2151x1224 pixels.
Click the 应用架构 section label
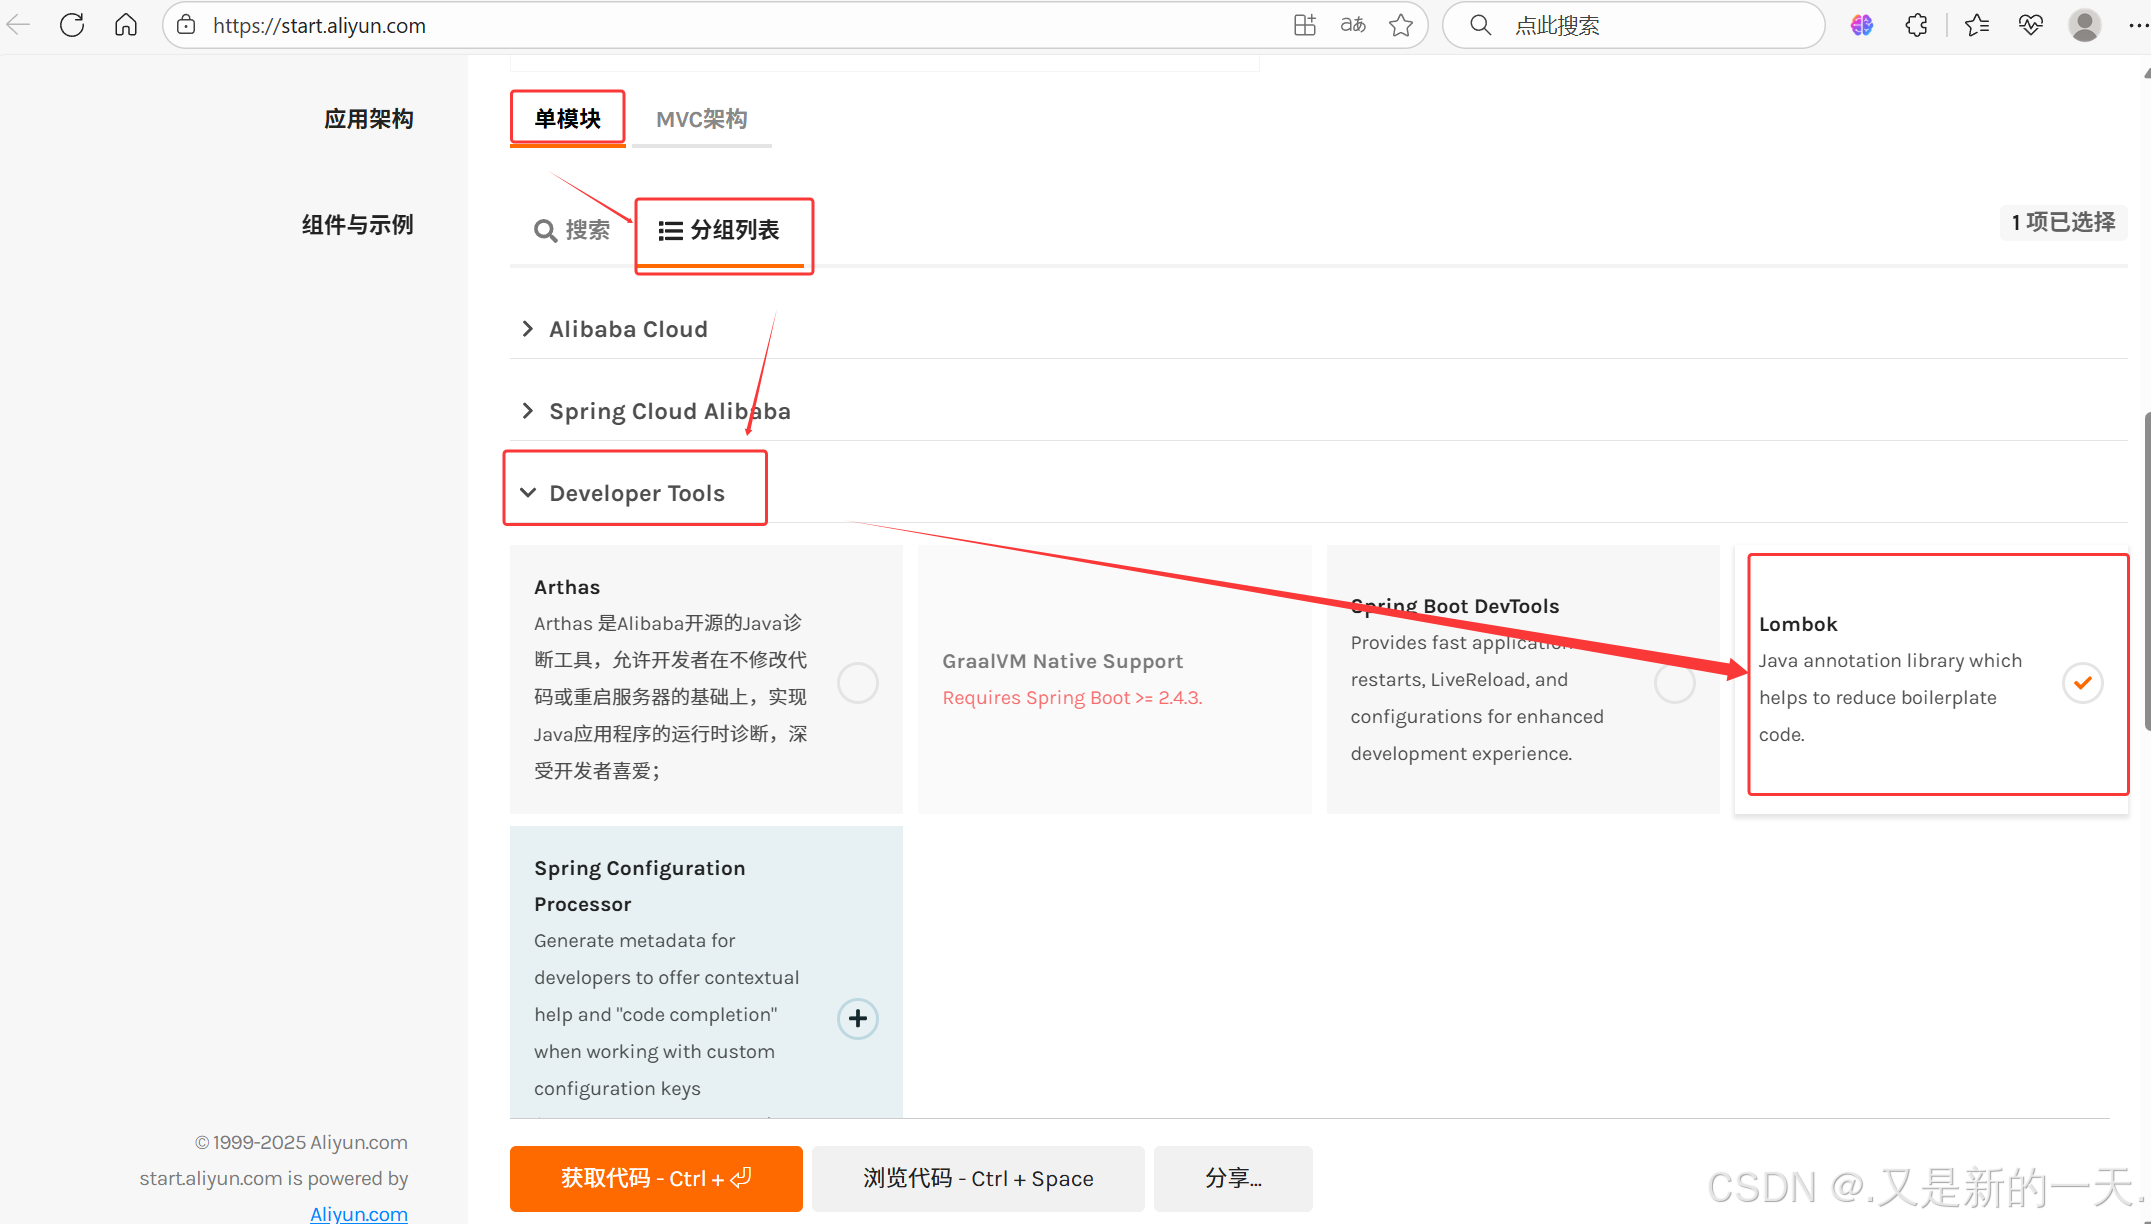[369, 119]
